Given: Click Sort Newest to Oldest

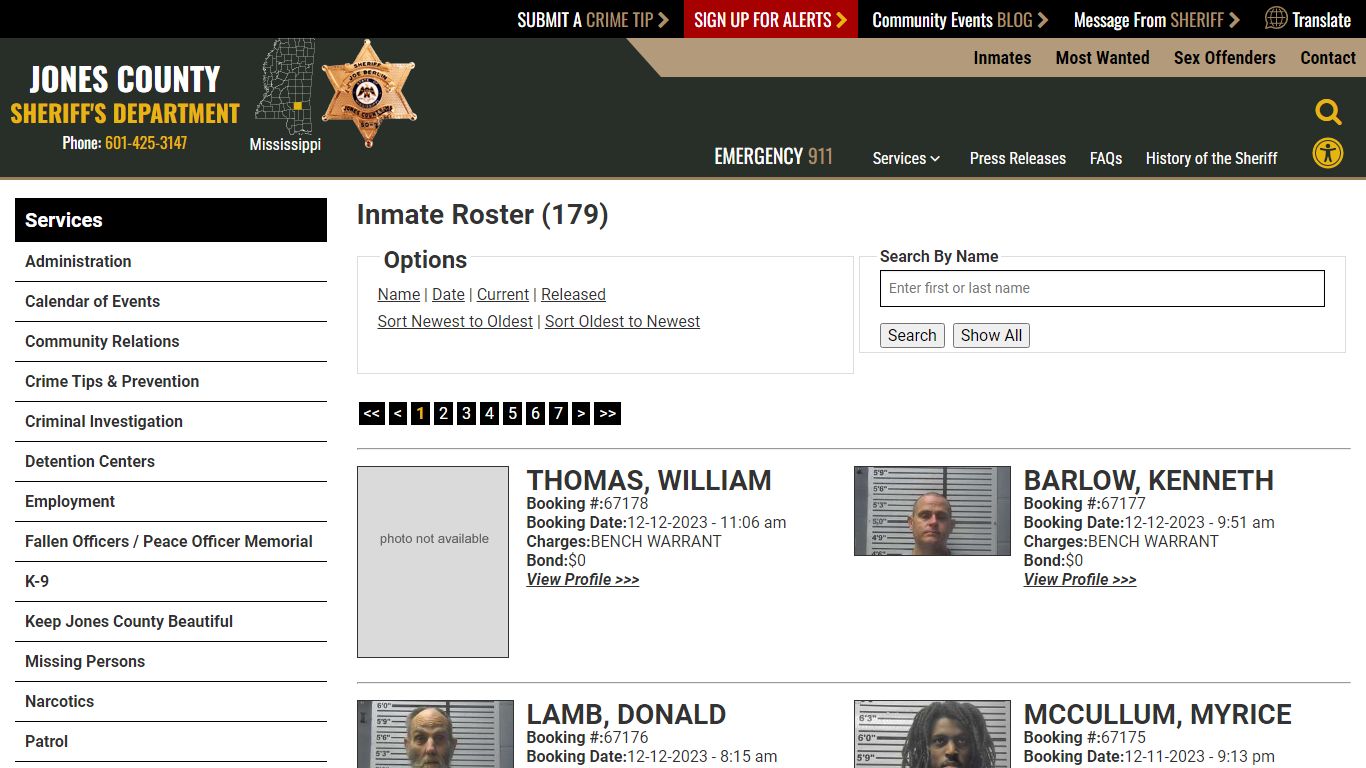Looking at the screenshot, I should click(455, 321).
